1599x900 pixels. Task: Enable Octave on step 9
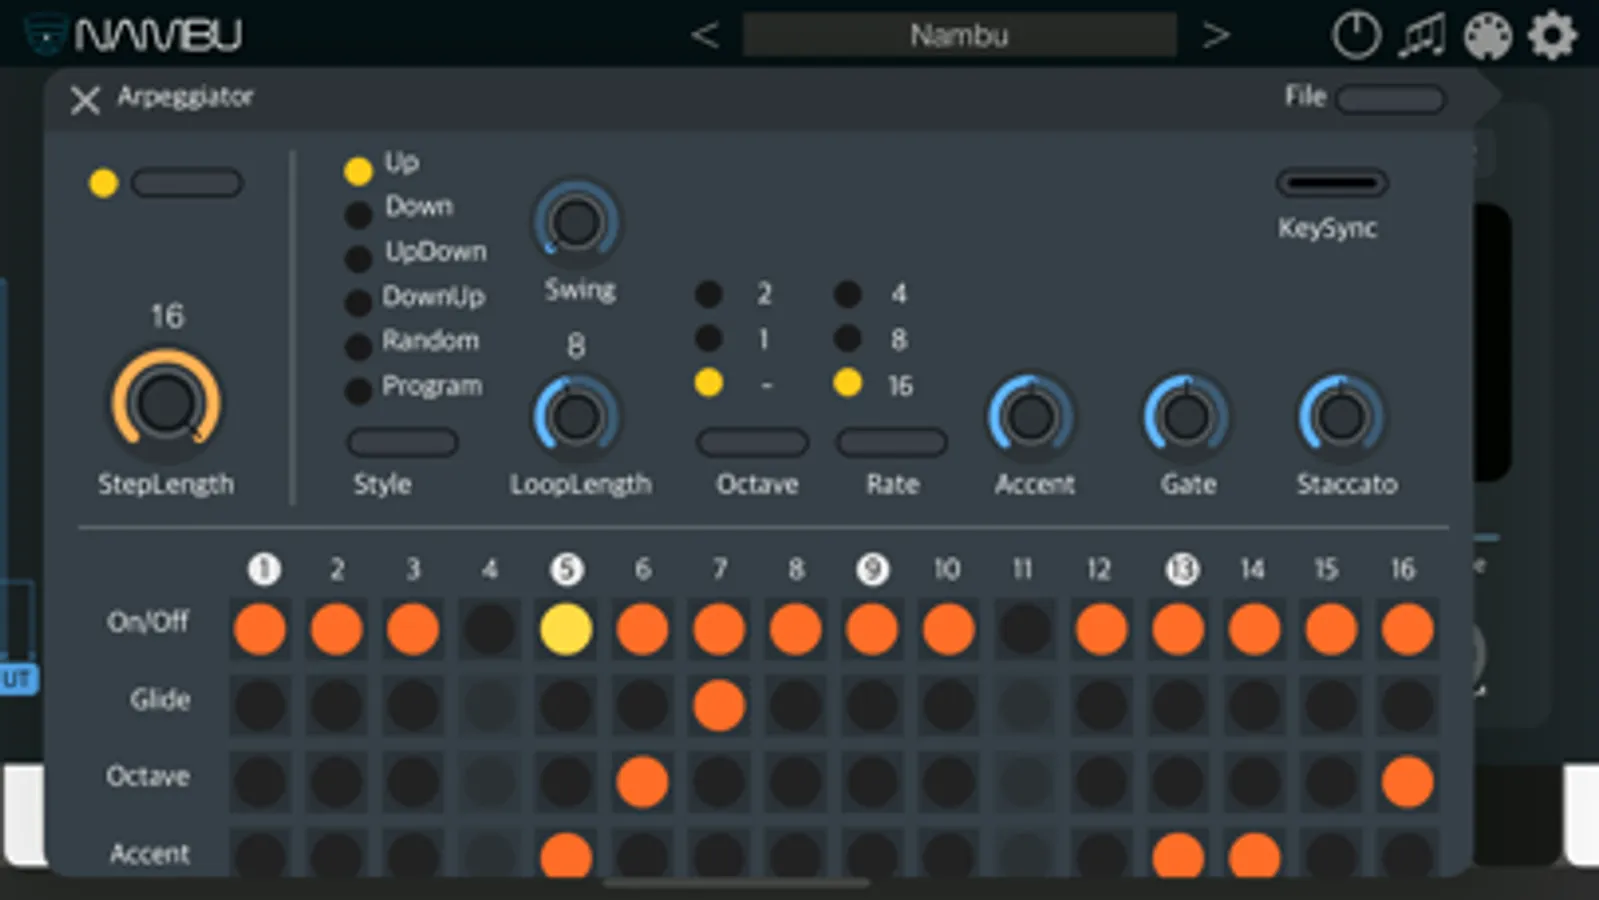pyautogui.click(x=872, y=781)
